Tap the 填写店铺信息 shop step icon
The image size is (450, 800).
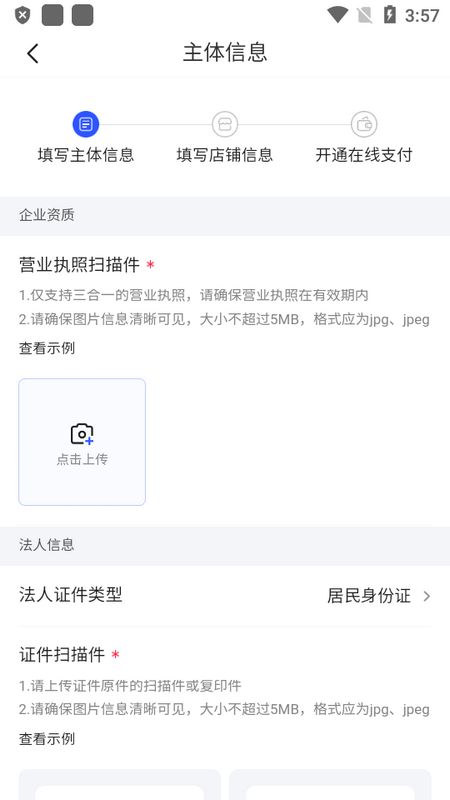click(x=225, y=124)
